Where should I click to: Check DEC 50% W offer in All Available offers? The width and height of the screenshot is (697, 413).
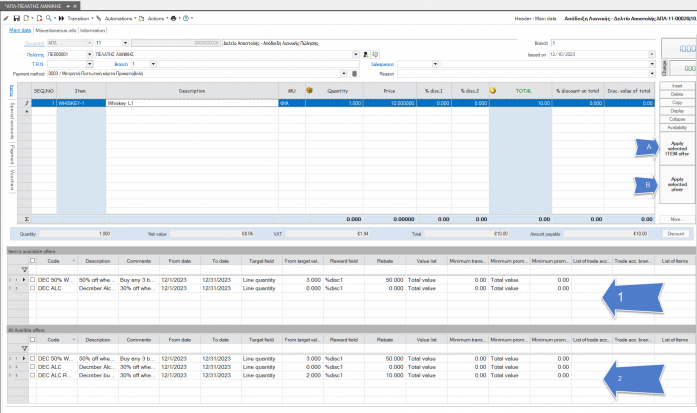click(32, 358)
